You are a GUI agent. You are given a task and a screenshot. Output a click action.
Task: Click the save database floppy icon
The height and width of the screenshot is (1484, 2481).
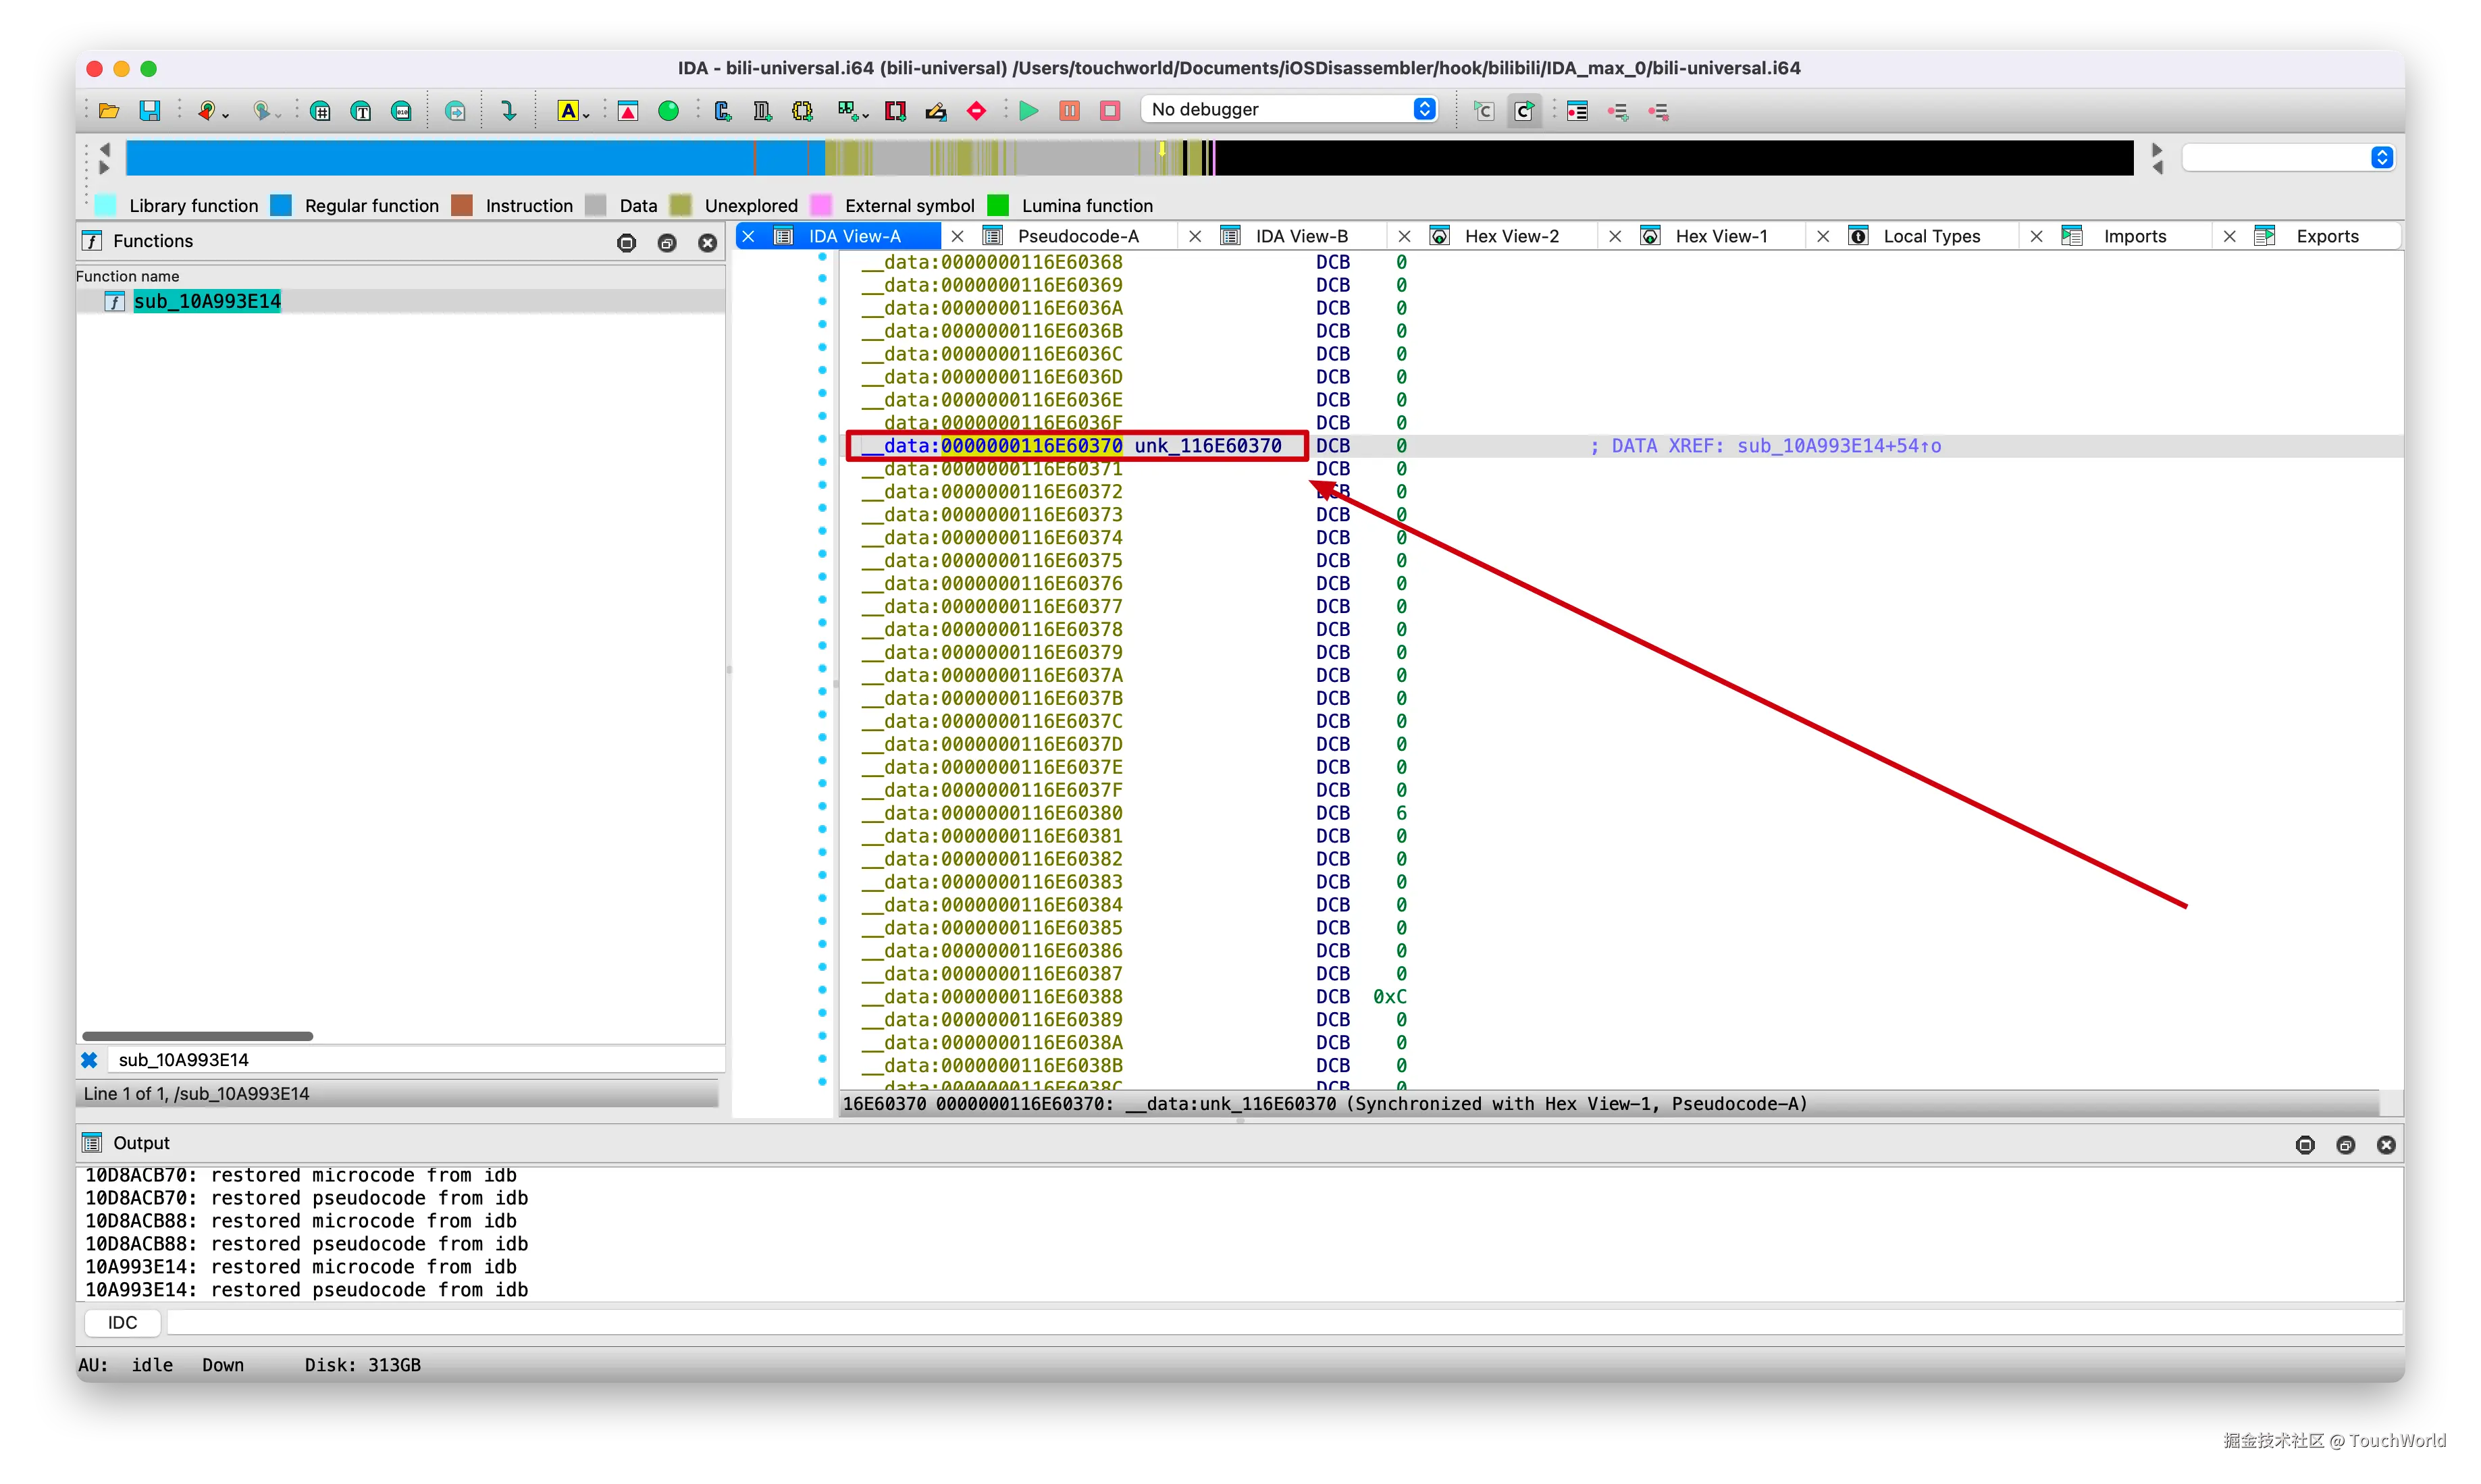(150, 111)
